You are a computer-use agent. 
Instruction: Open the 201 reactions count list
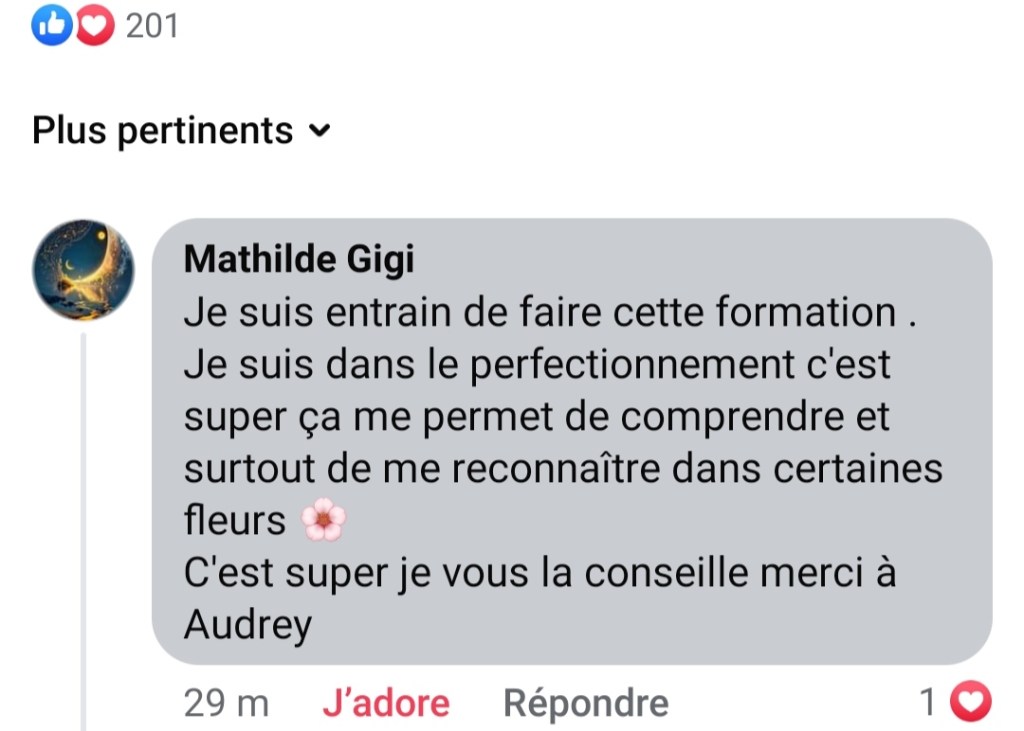[152, 26]
